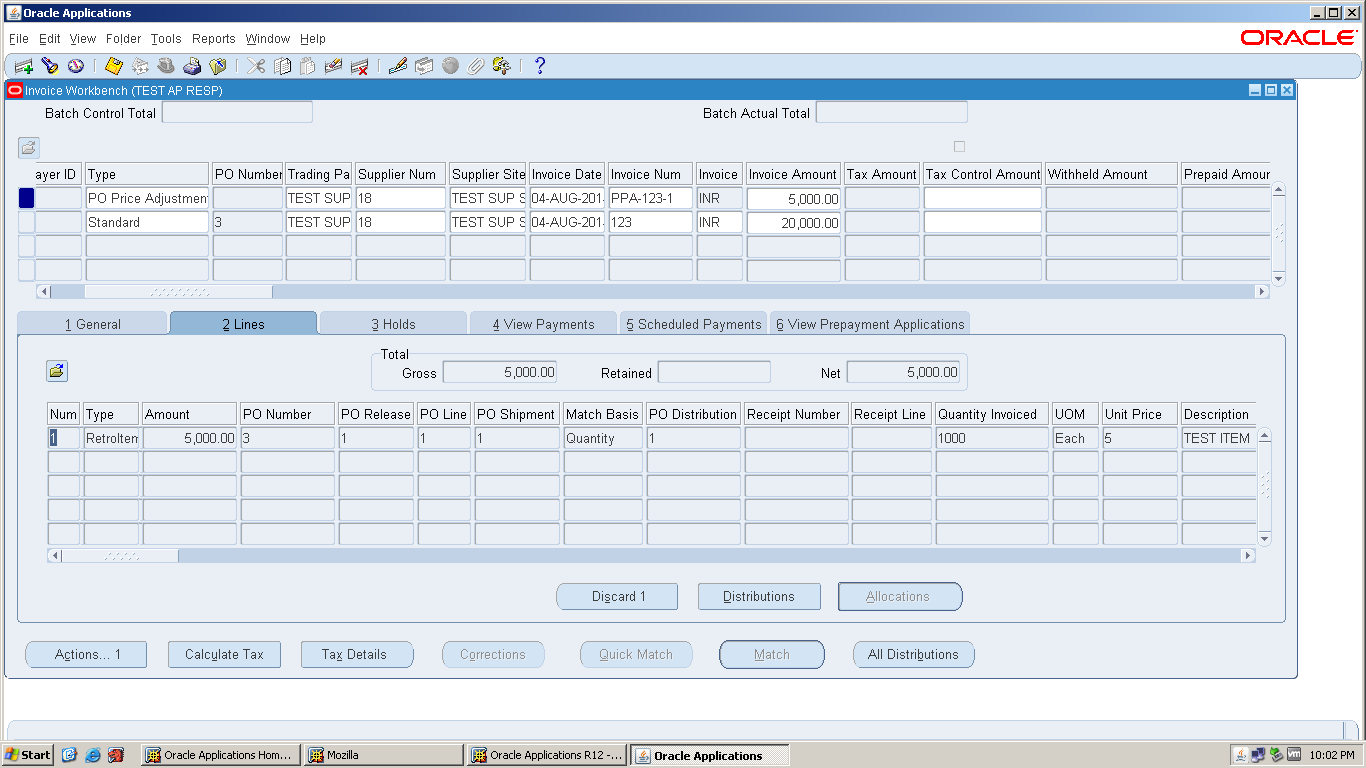Open Attachments with the paperclip icon
Viewport: 1366px width, 768px height.
point(476,66)
